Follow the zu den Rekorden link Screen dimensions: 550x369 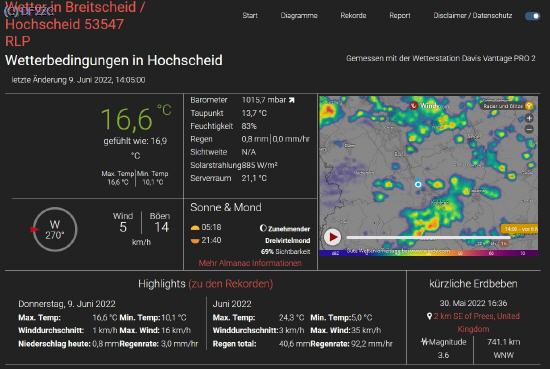tap(230, 283)
